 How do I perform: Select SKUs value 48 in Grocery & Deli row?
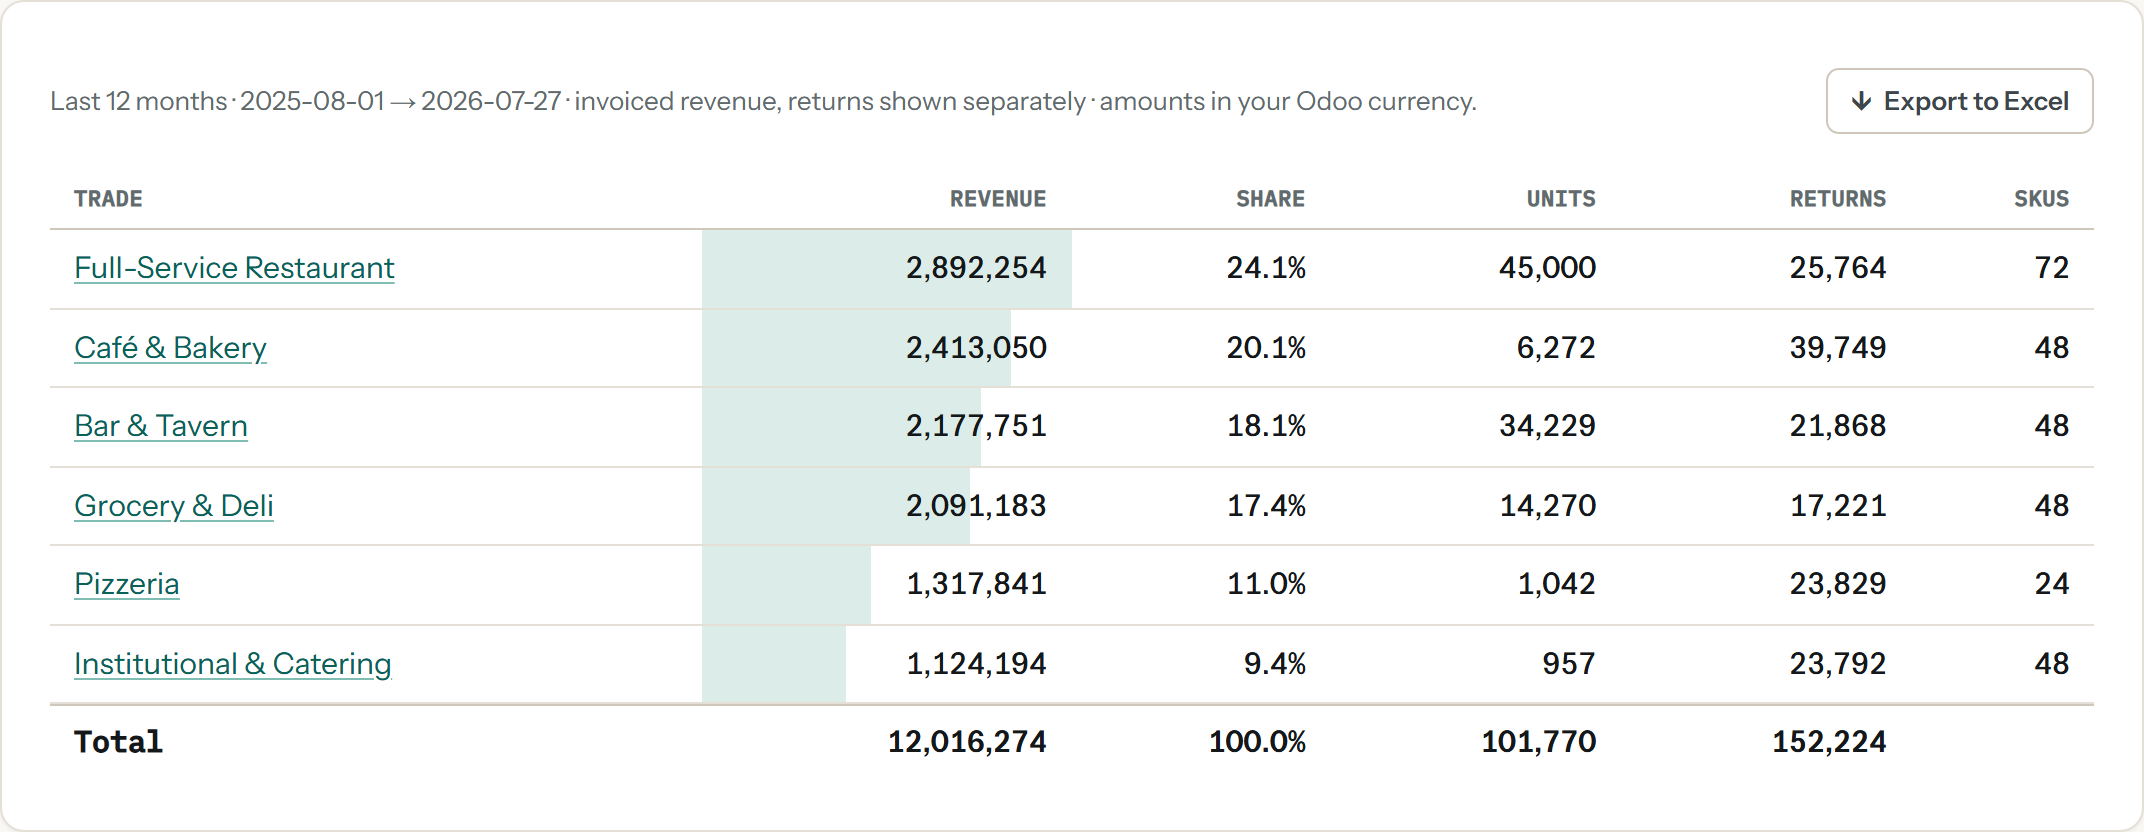tap(2052, 506)
